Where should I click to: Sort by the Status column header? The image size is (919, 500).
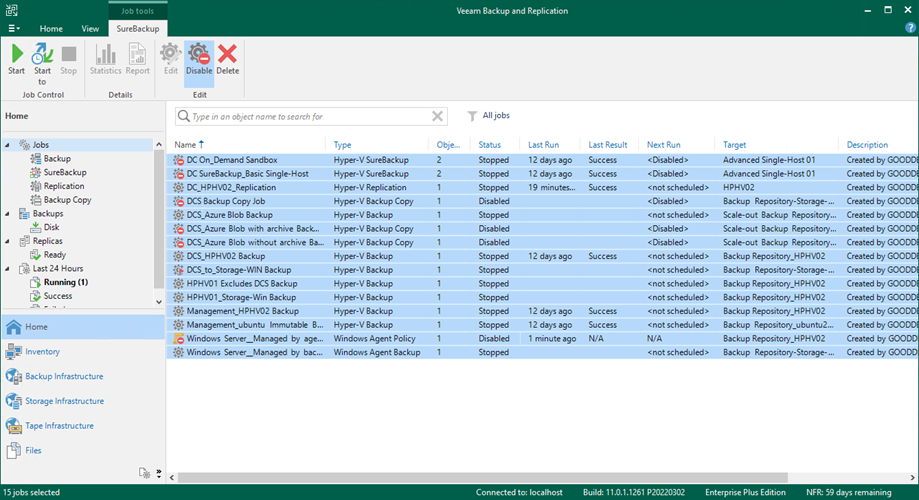(489, 145)
